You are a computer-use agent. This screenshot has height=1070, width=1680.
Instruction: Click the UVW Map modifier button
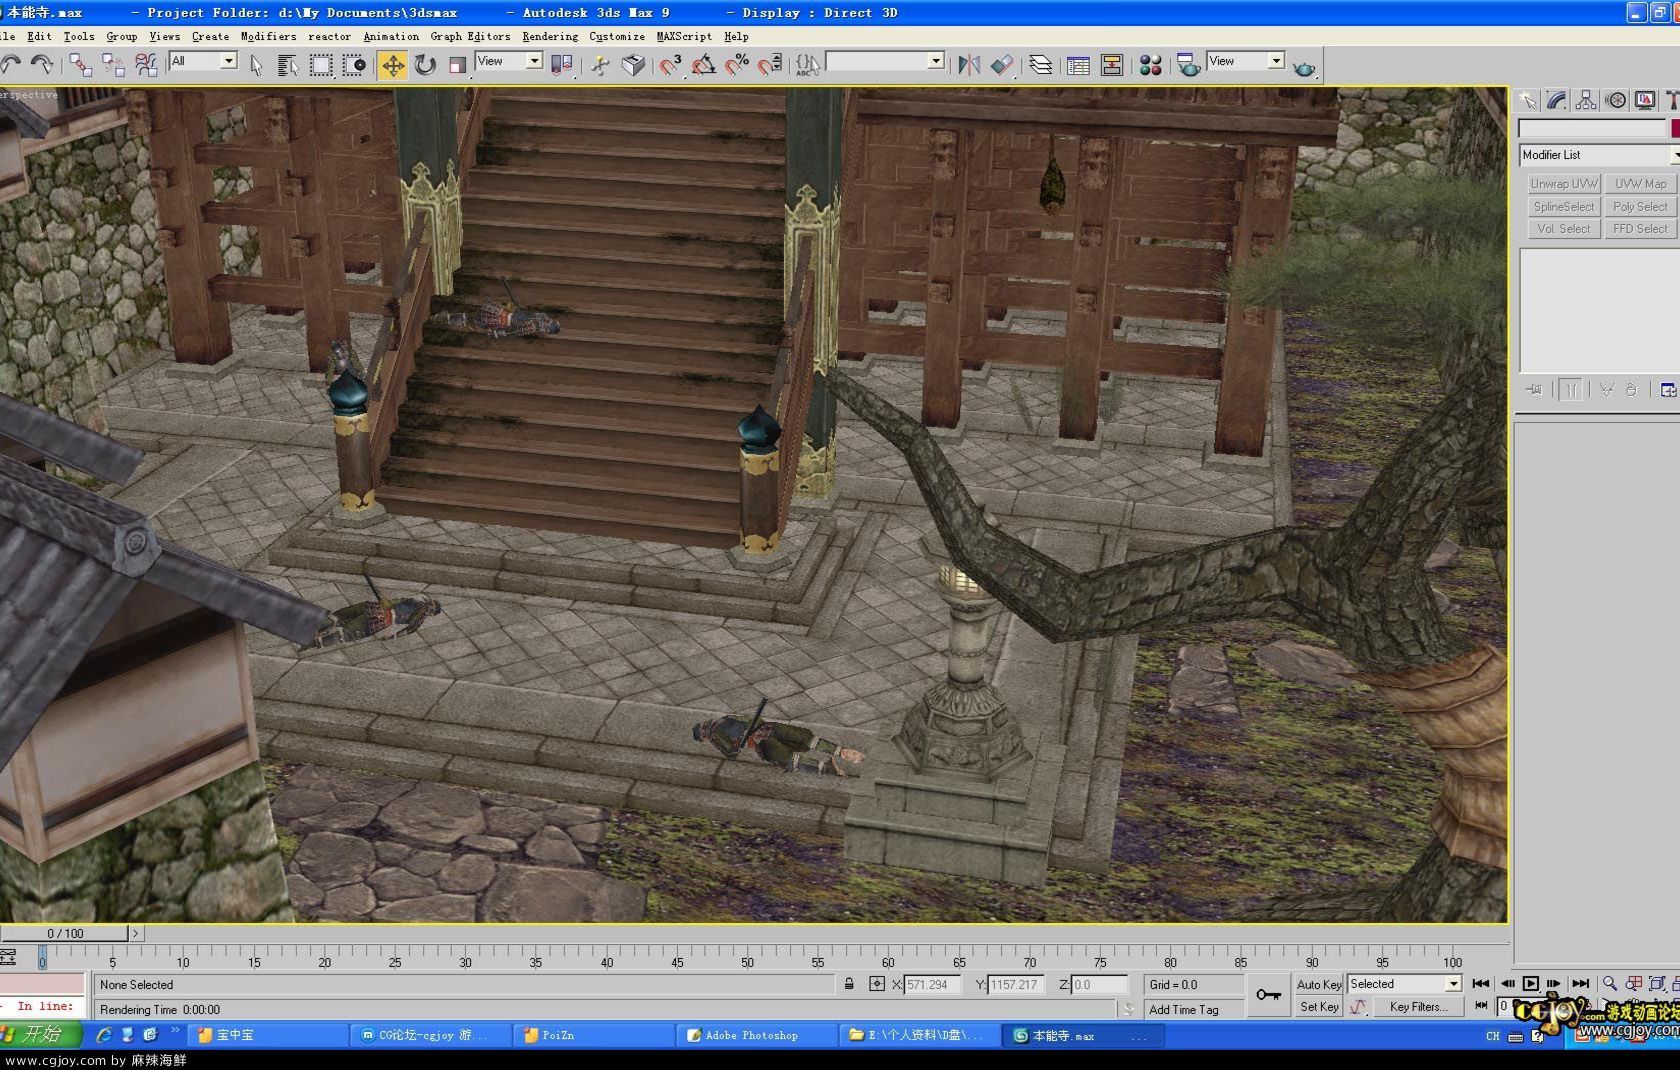point(1641,184)
